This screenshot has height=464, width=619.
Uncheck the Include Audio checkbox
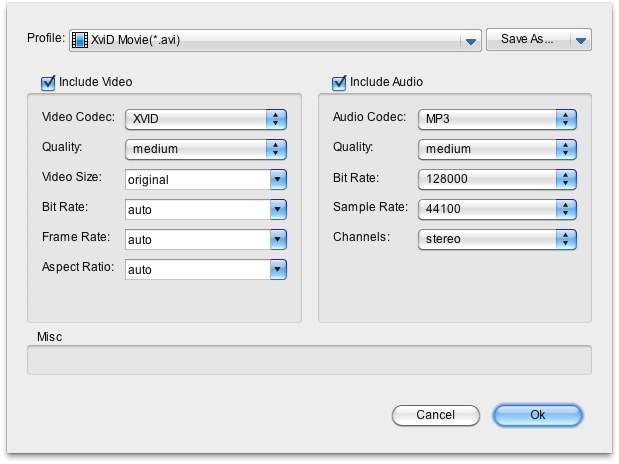[339, 83]
